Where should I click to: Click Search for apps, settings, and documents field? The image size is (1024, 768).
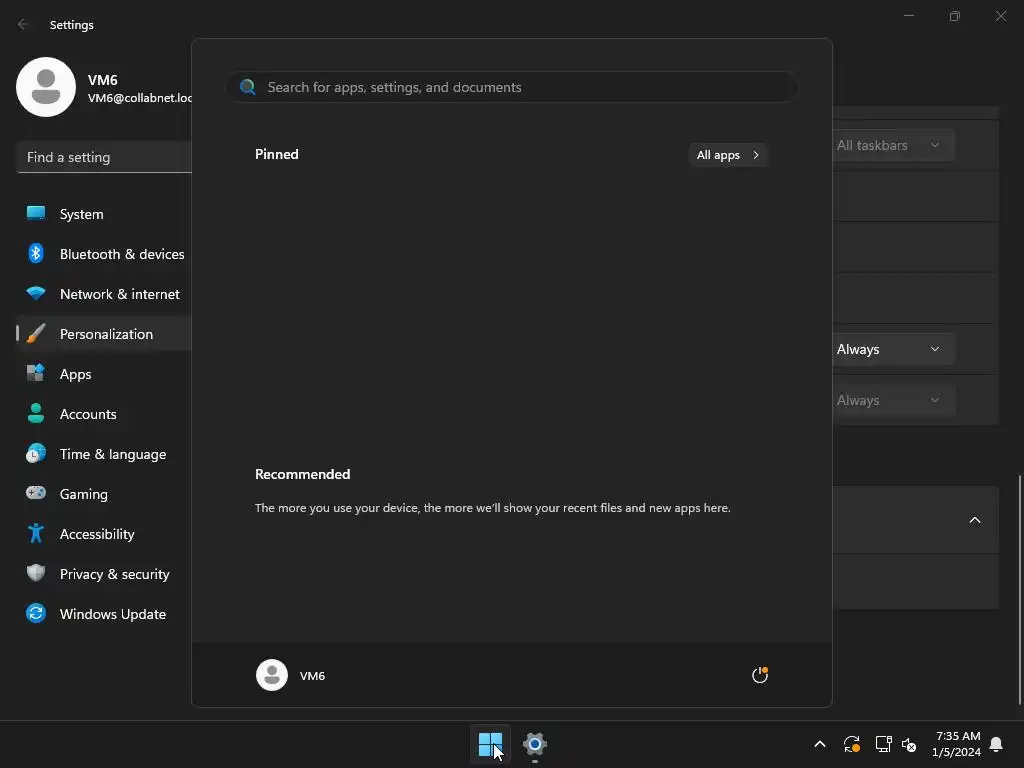[x=511, y=87]
